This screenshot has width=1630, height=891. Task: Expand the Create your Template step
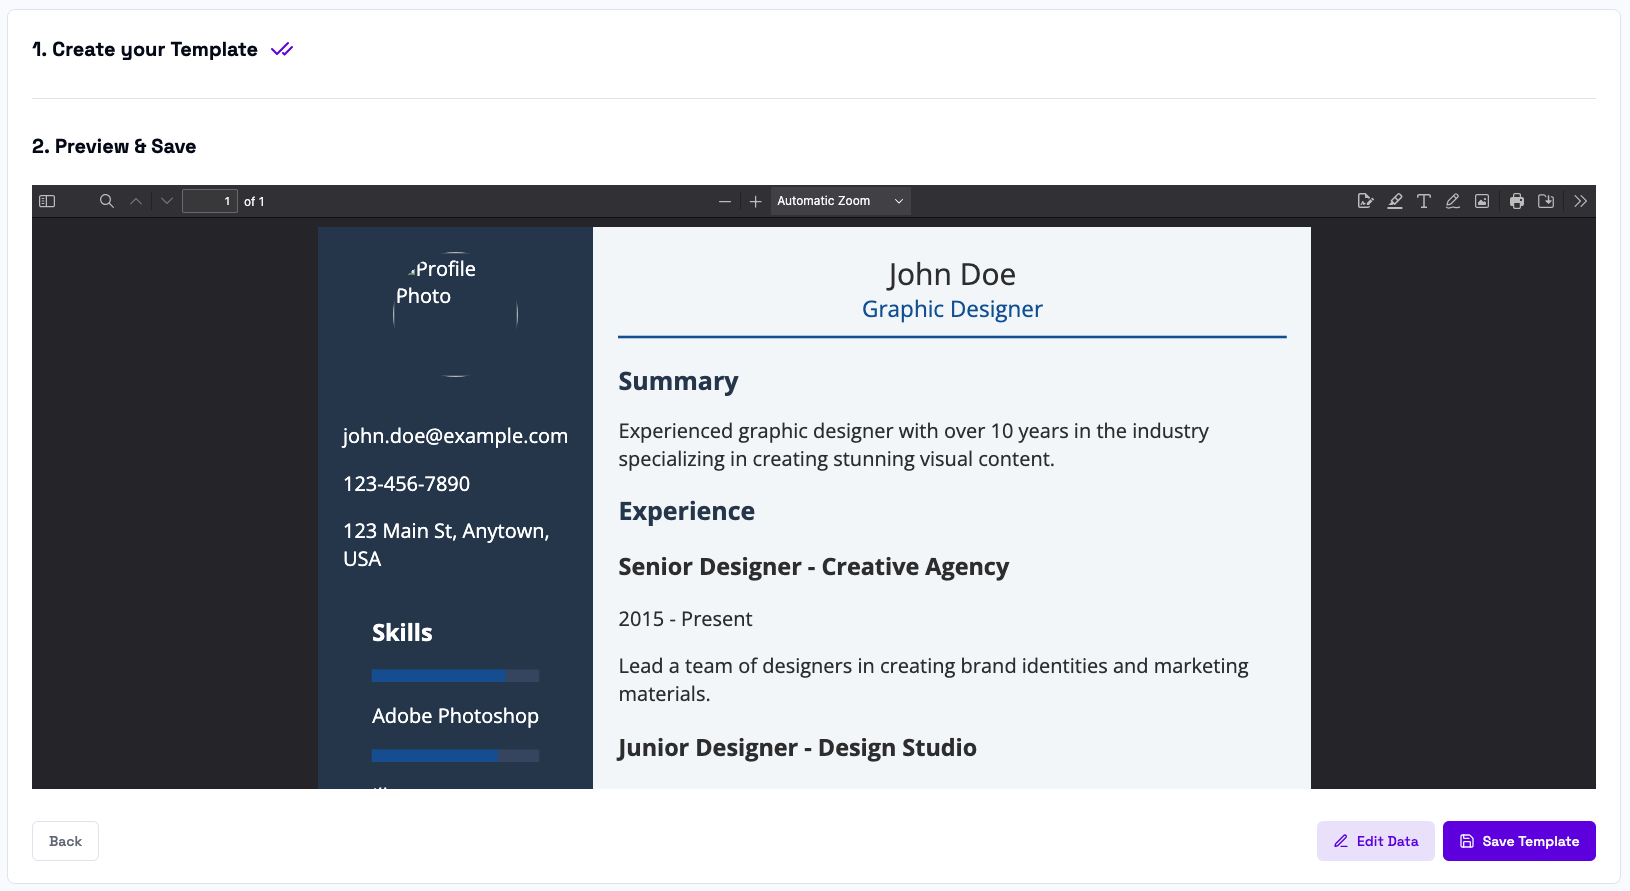click(x=145, y=50)
